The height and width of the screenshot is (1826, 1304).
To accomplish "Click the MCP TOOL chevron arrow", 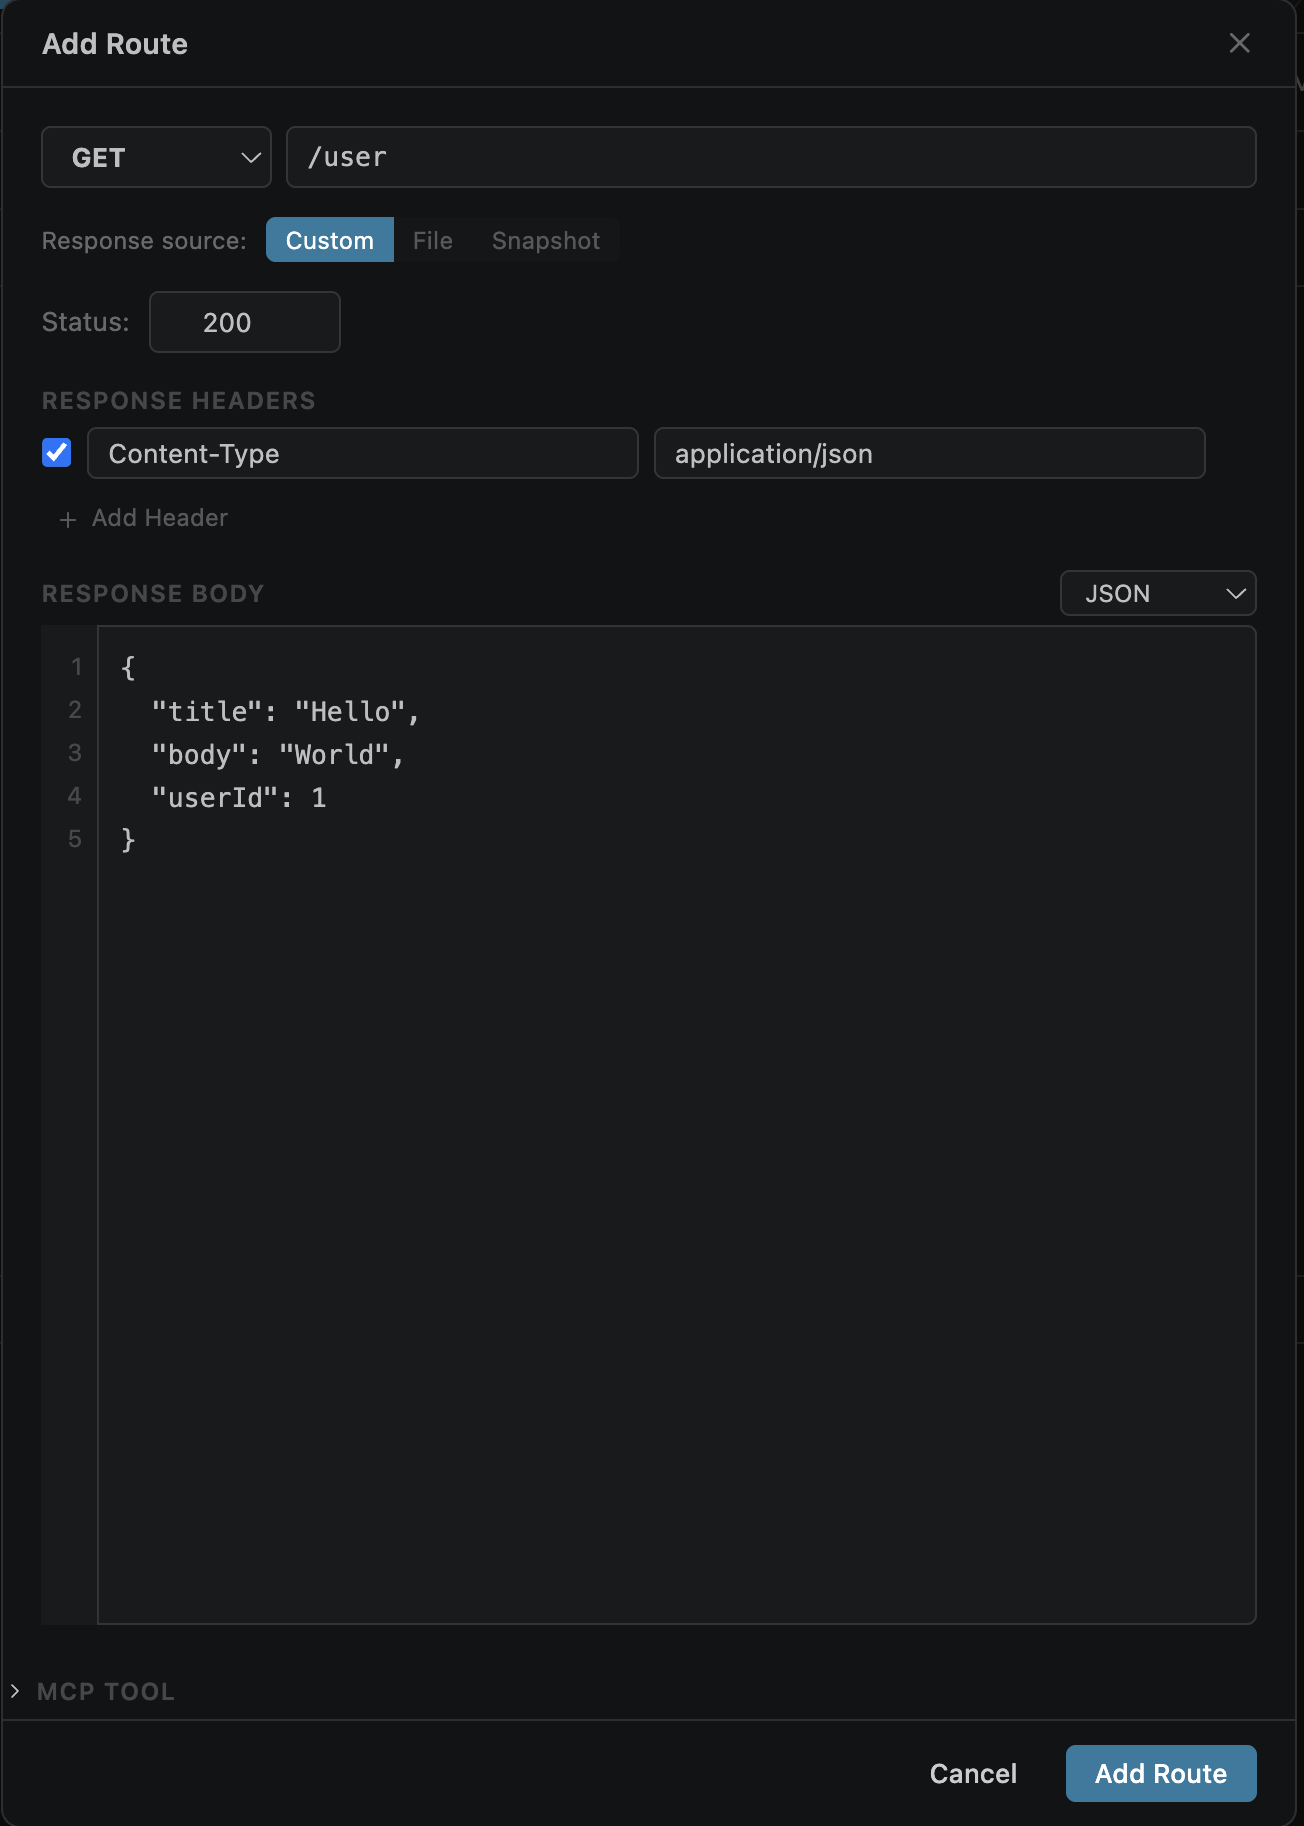I will 15,1691.
